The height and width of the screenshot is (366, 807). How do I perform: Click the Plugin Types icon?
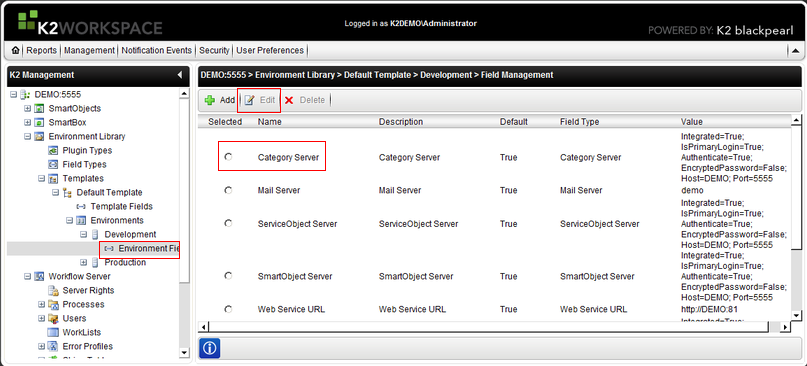click(52, 150)
